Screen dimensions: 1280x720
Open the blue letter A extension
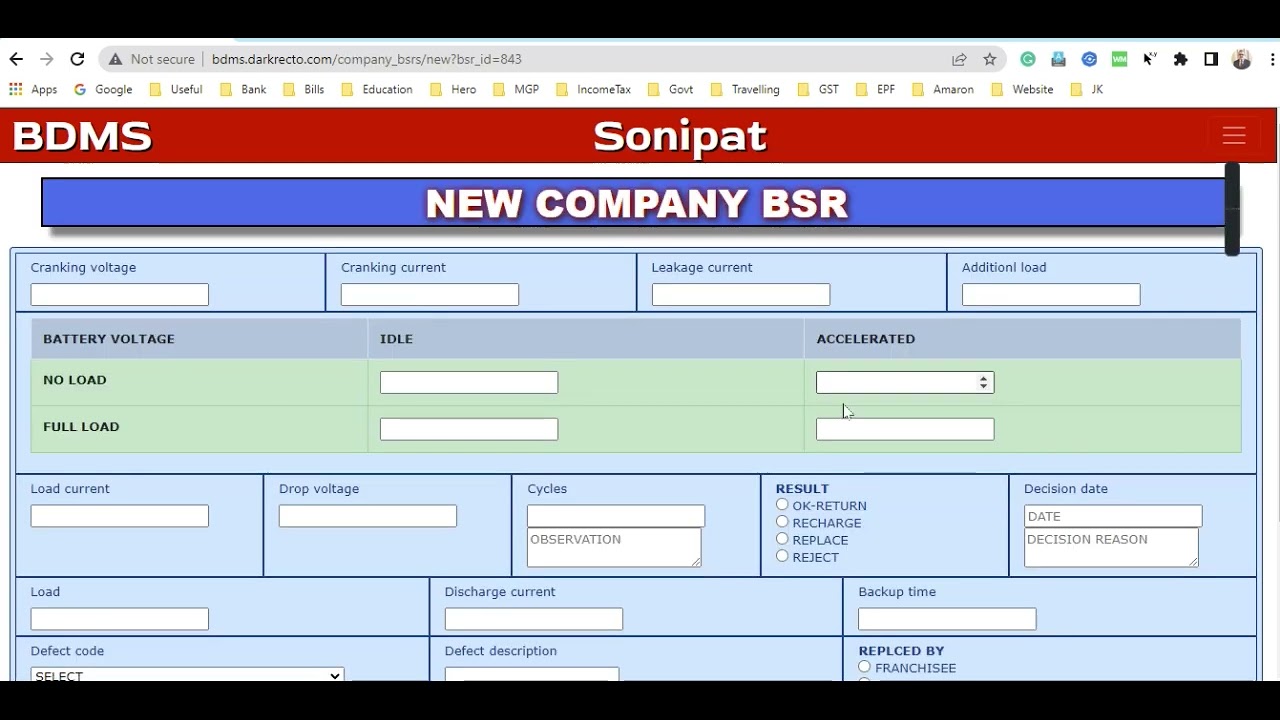point(1059,59)
